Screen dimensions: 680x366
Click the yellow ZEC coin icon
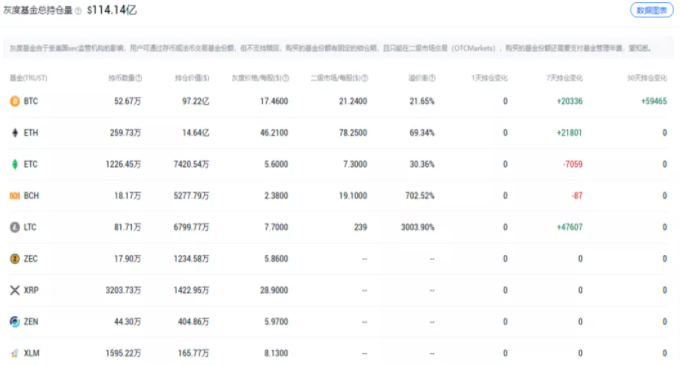pyautogui.click(x=15, y=258)
